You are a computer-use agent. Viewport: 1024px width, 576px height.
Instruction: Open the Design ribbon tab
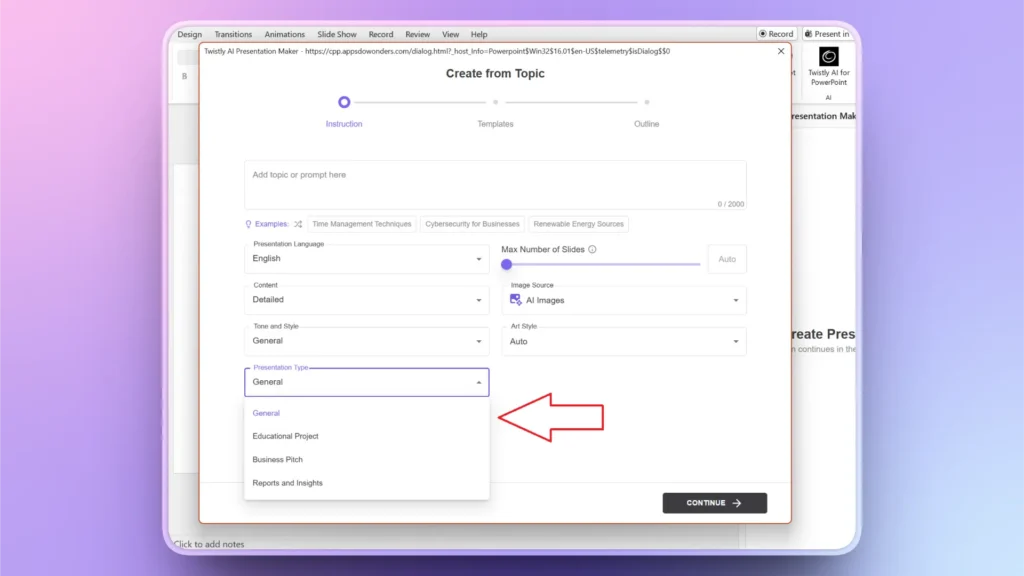(189, 34)
